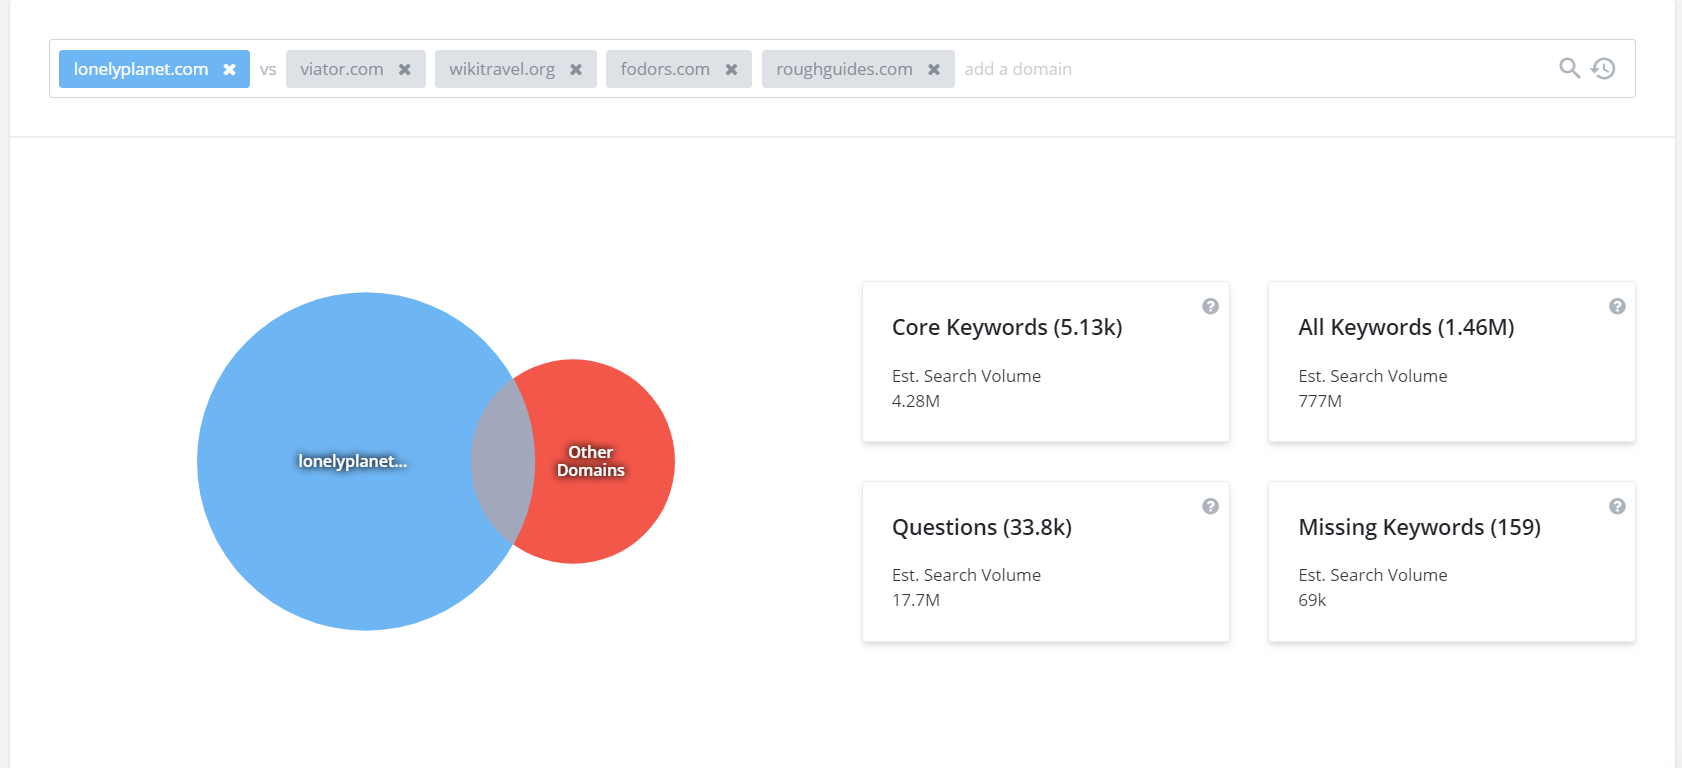View Questions (33.8k) keyword list

click(x=981, y=527)
